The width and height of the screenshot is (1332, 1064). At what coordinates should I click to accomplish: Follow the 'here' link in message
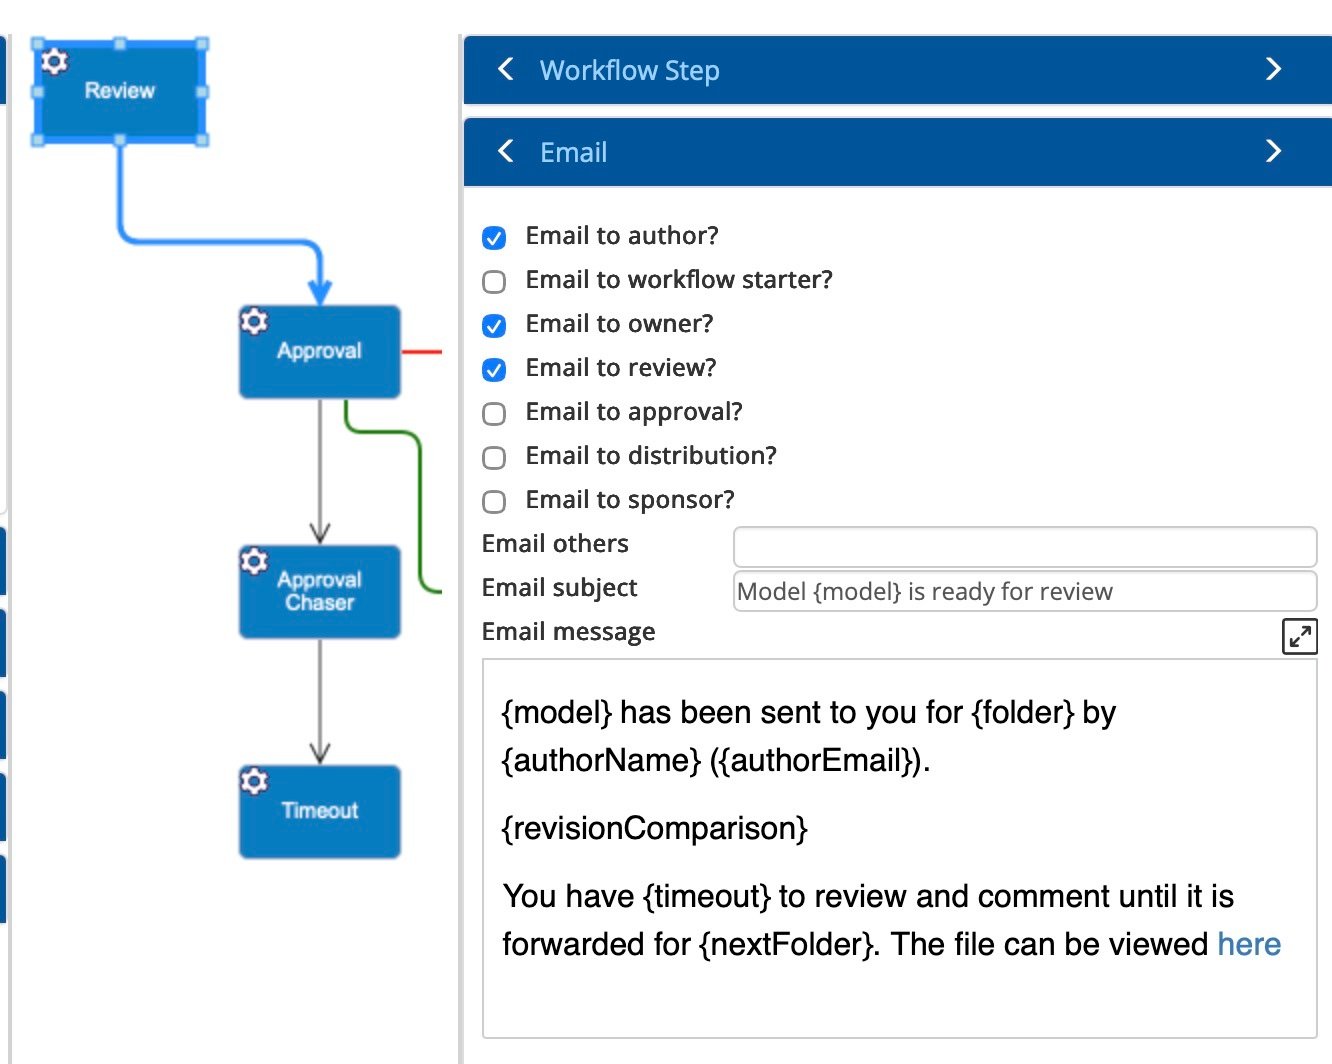pyautogui.click(x=1248, y=944)
